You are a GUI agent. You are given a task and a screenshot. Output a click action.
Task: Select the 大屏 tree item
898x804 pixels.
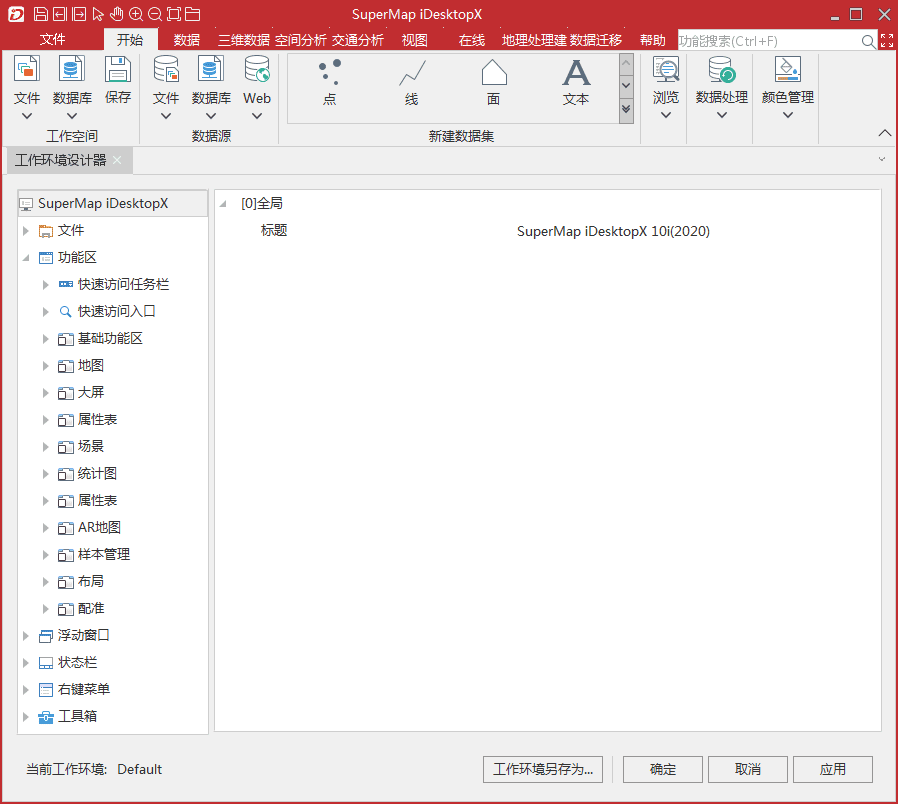(x=90, y=392)
